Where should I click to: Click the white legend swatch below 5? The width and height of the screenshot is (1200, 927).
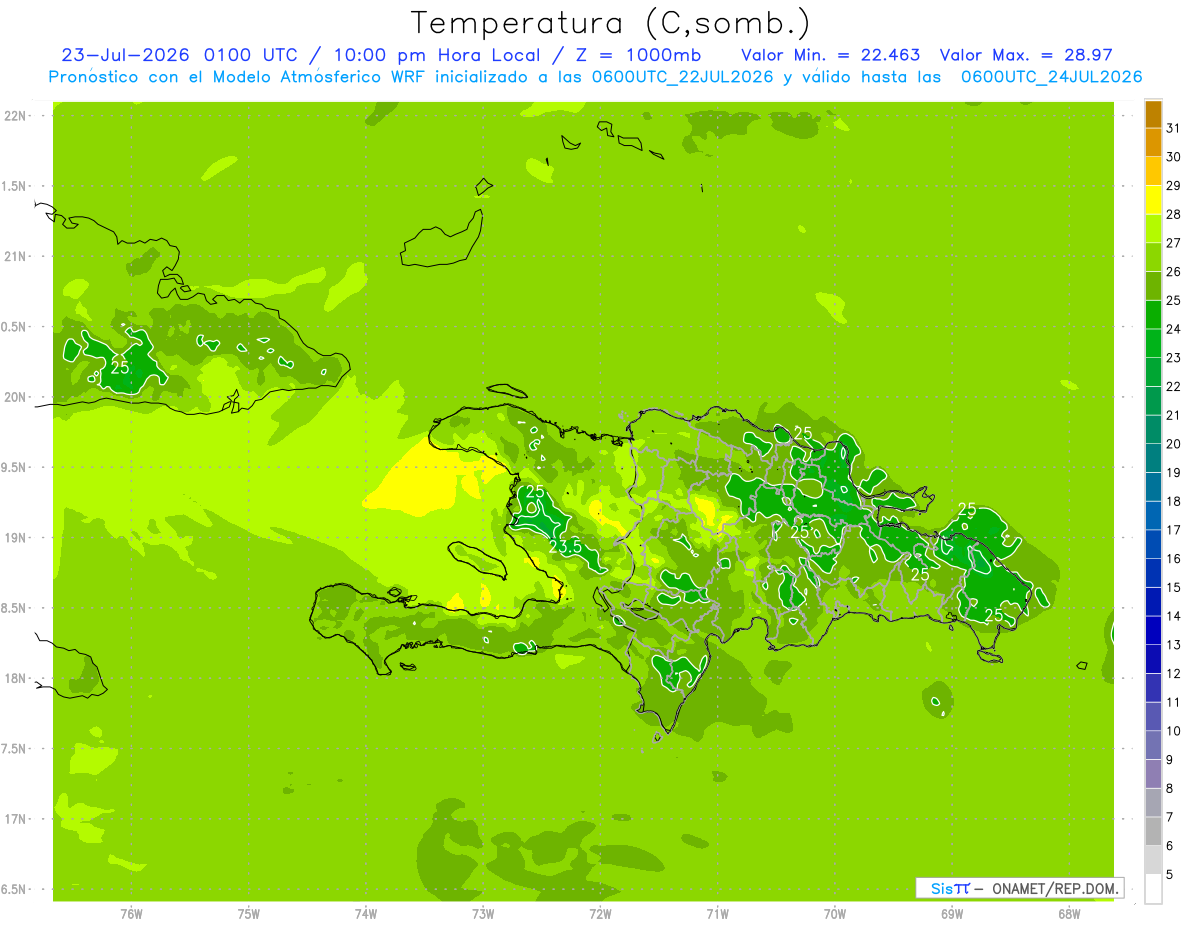[x=1153, y=889]
